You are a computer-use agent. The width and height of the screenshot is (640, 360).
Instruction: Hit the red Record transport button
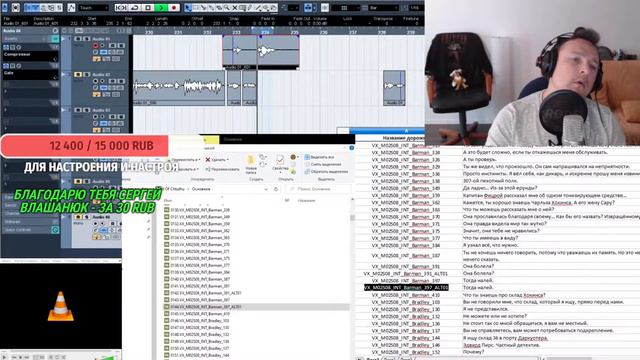pos(174,7)
